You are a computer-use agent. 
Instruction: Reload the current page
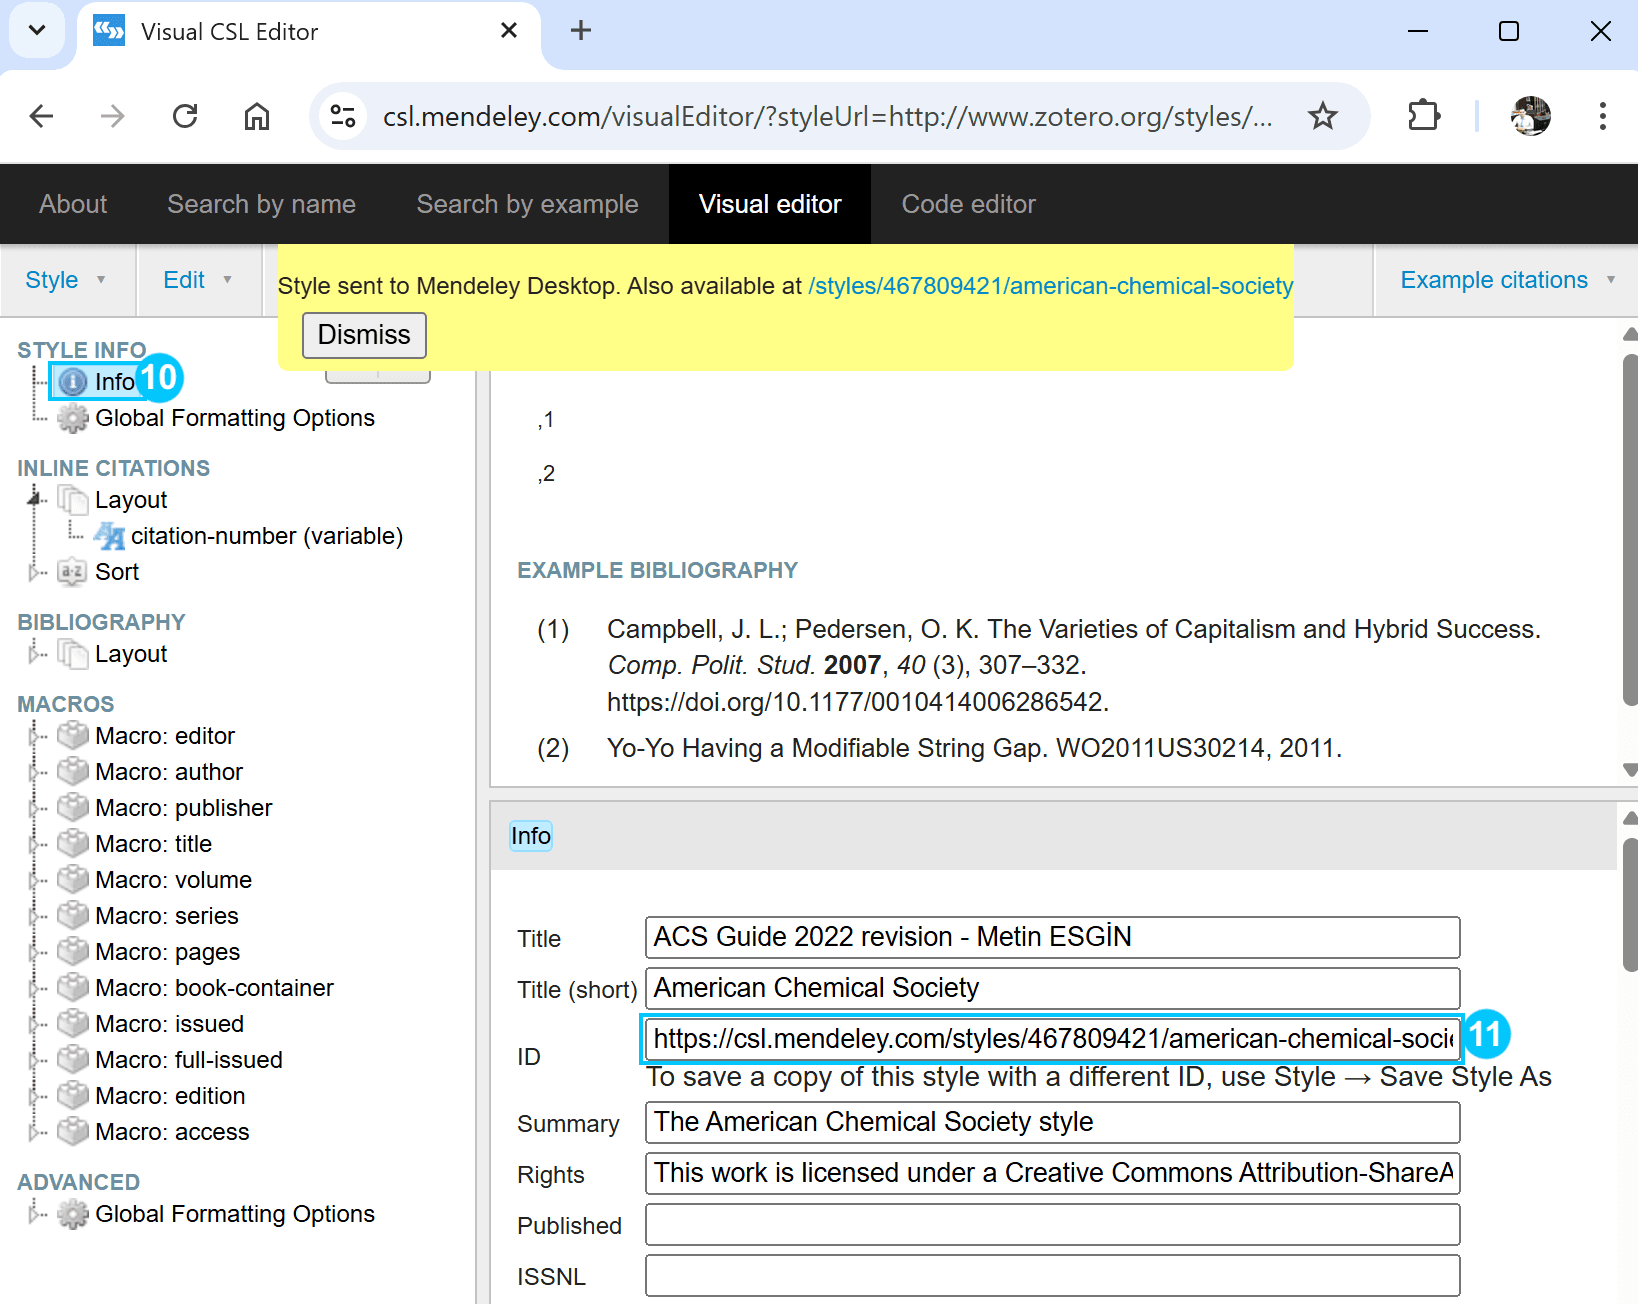[x=185, y=116]
